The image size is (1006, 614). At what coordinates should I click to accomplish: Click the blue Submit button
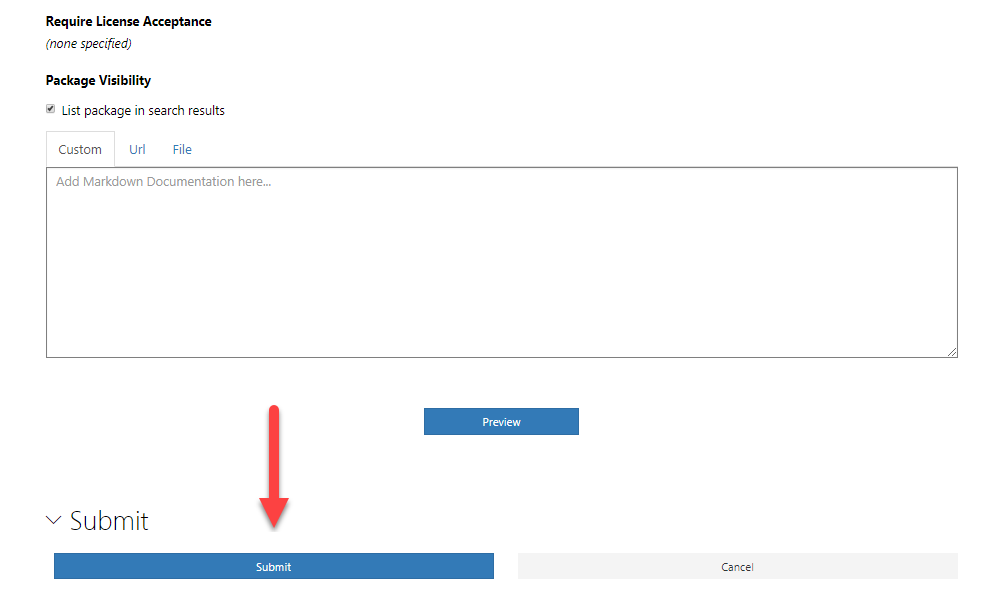[274, 567]
